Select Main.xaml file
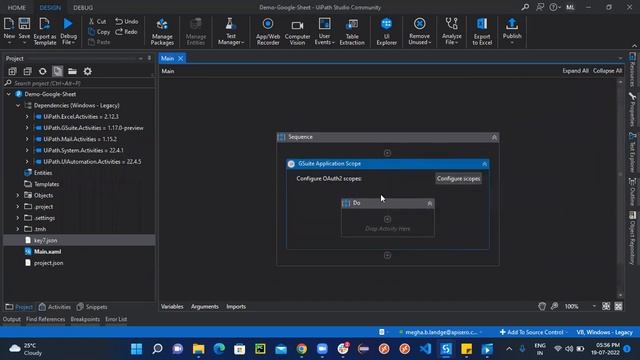 (x=47, y=251)
